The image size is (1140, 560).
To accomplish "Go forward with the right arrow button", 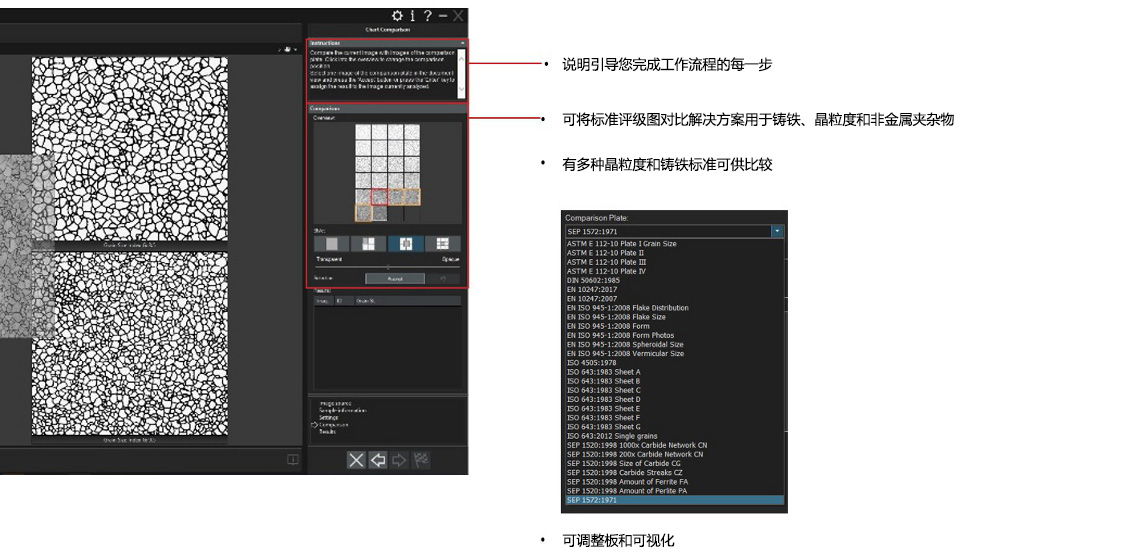I will pyautogui.click(x=399, y=460).
